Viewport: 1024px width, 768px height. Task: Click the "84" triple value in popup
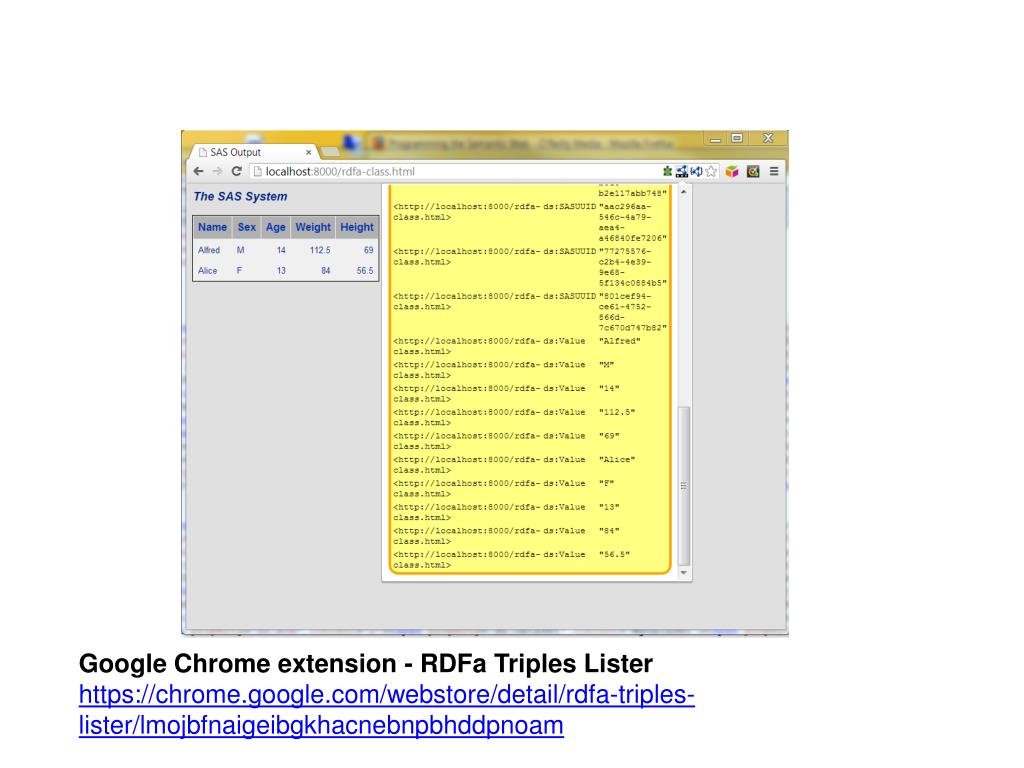click(x=609, y=531)
